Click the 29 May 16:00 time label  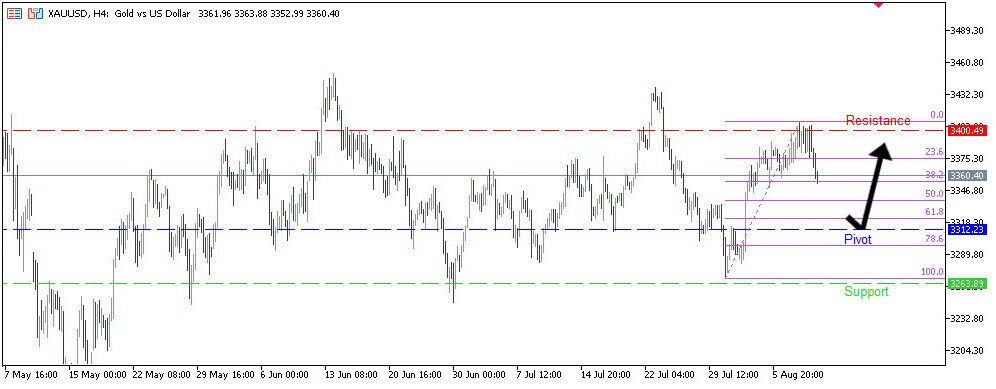224,376
